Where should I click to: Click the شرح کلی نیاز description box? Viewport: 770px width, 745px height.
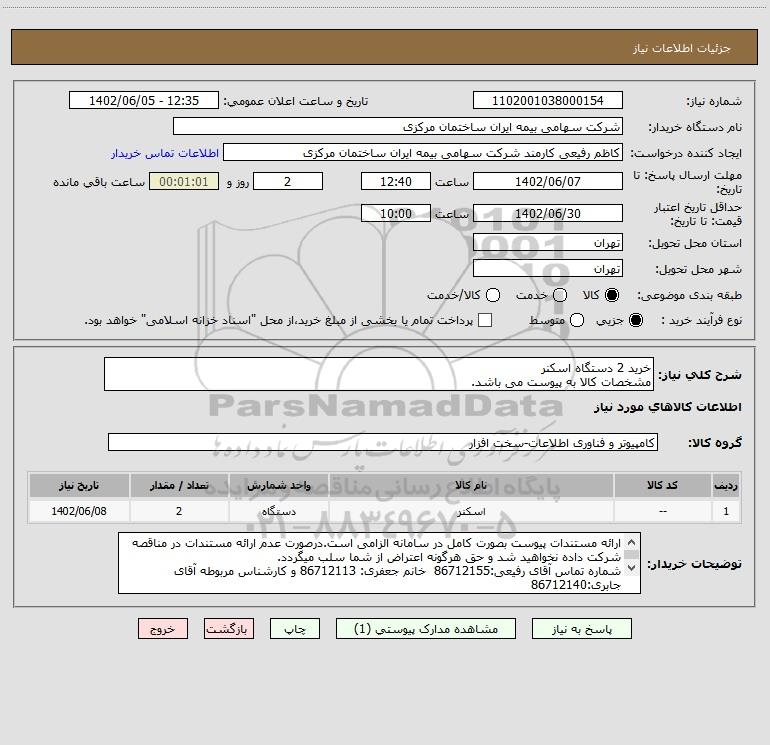379,375
